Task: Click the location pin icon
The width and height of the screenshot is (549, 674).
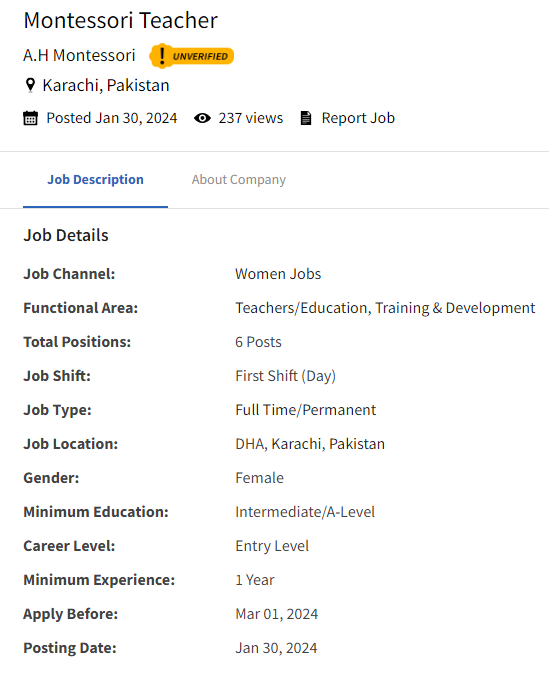Action: 30,85
